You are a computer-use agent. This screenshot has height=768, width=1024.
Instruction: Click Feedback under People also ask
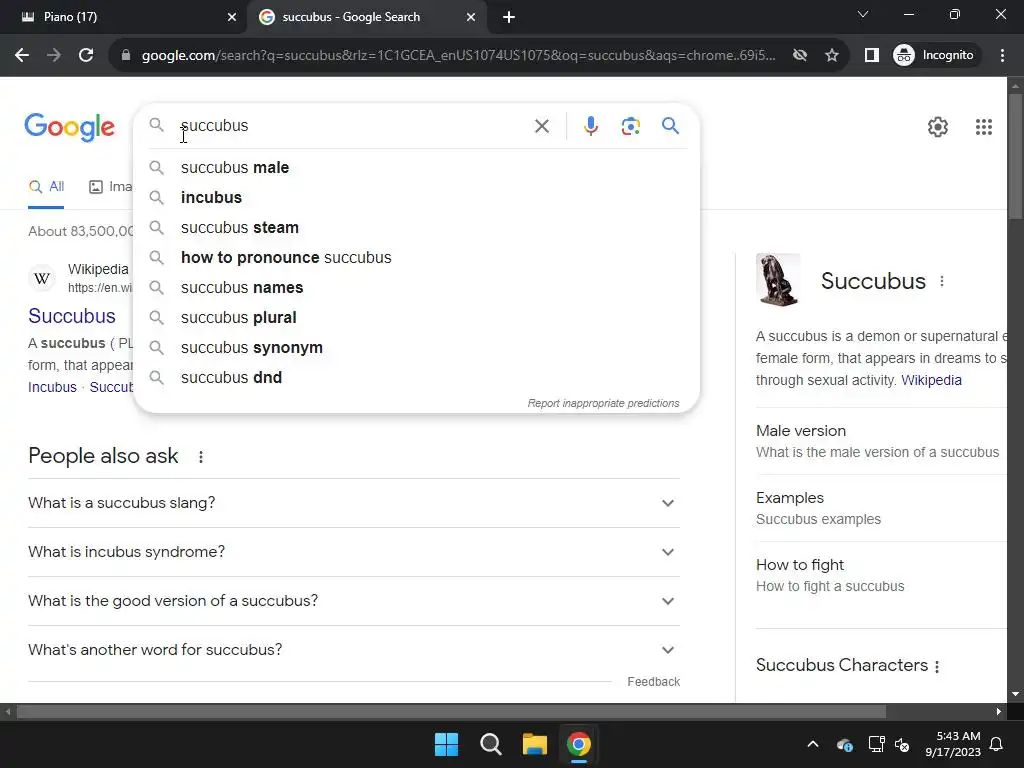tap(653, 682)
